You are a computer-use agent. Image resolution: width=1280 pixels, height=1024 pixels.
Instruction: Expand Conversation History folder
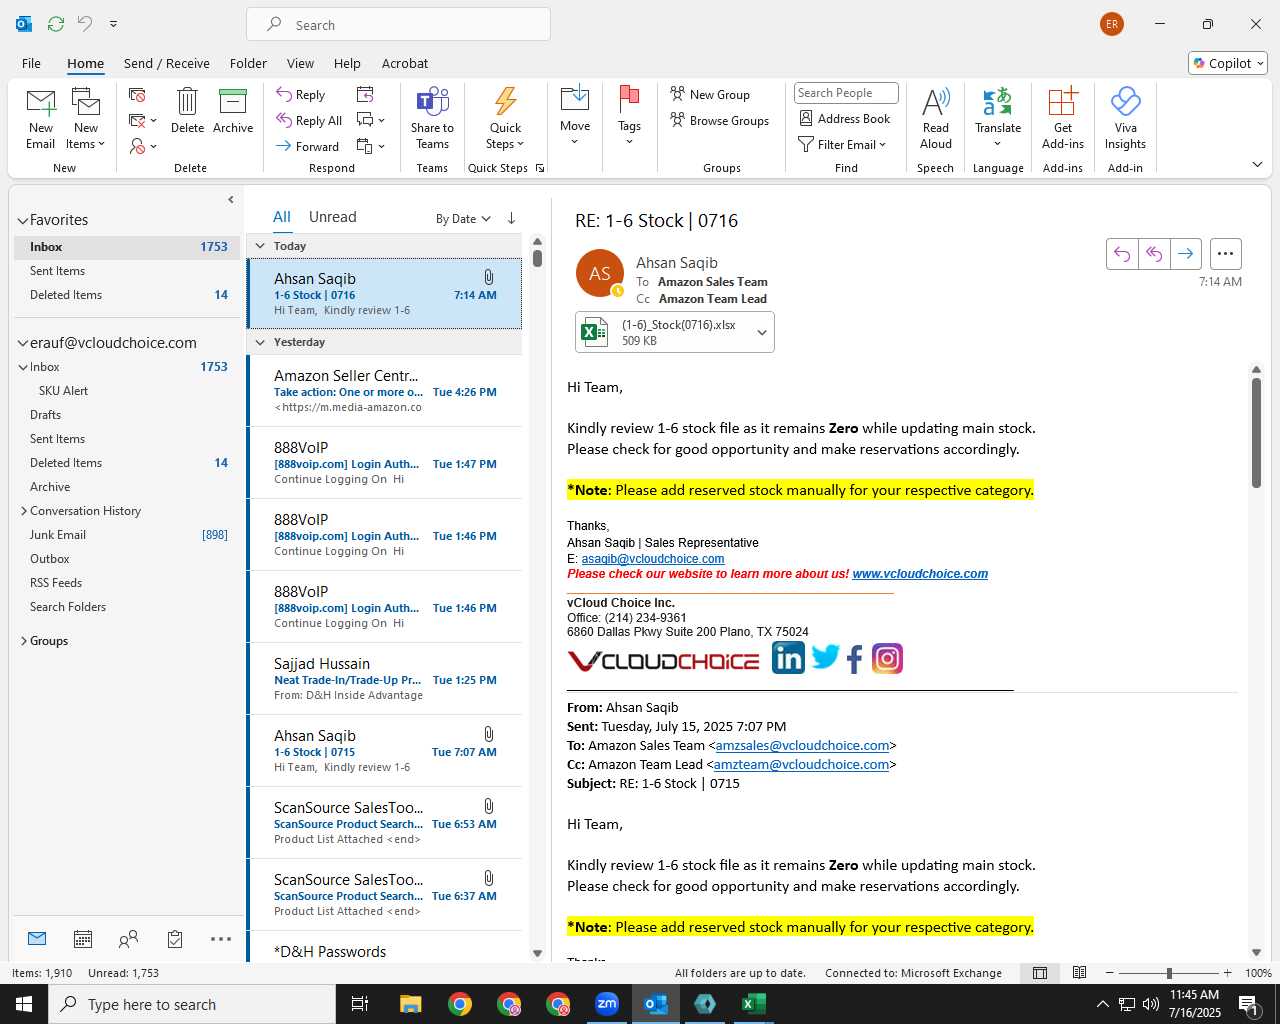pos(24,511)
